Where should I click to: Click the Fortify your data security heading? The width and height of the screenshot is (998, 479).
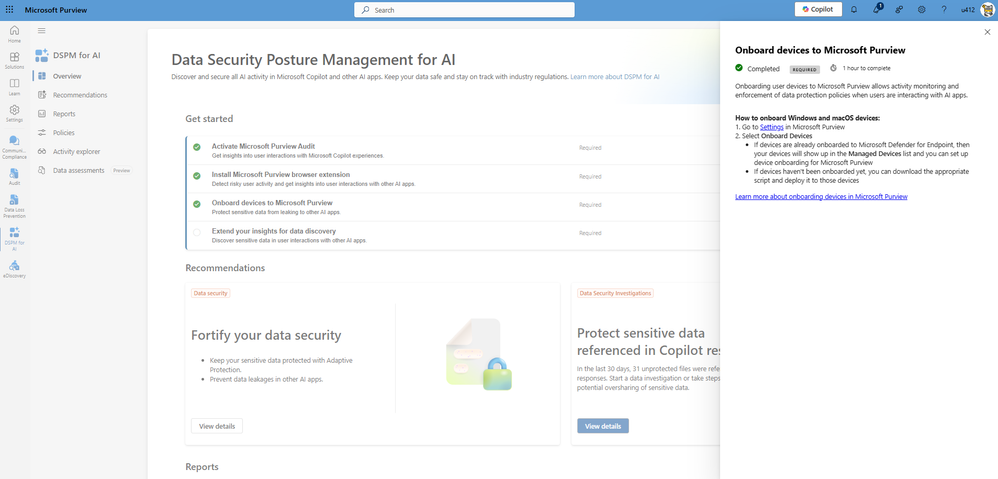266,335
